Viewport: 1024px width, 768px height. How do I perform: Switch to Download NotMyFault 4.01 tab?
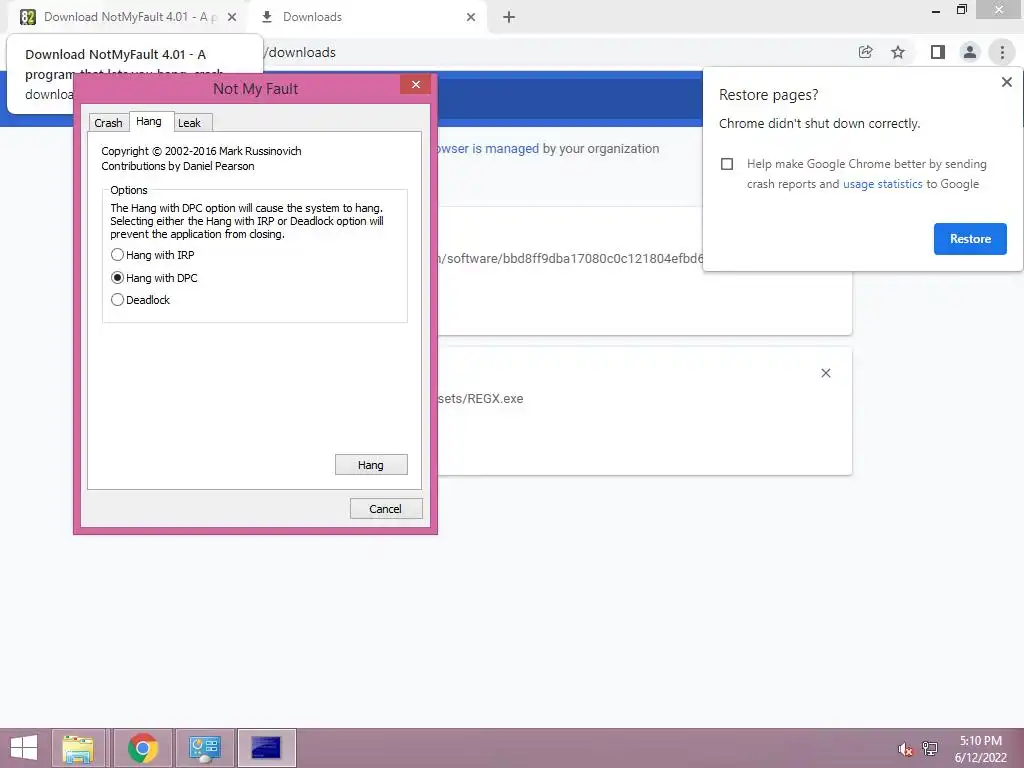129,17
